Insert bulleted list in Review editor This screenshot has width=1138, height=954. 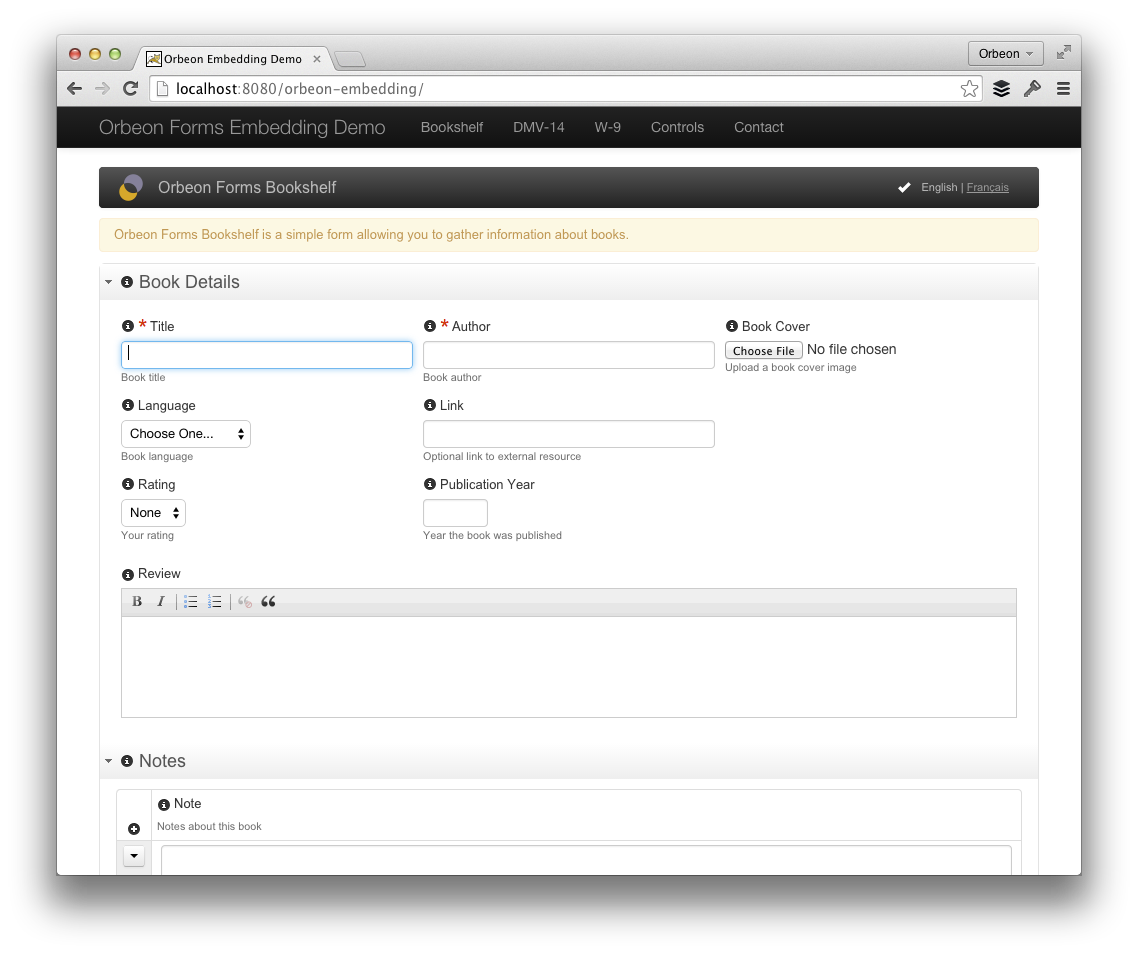pyautogui.click(x=190, y=602)
